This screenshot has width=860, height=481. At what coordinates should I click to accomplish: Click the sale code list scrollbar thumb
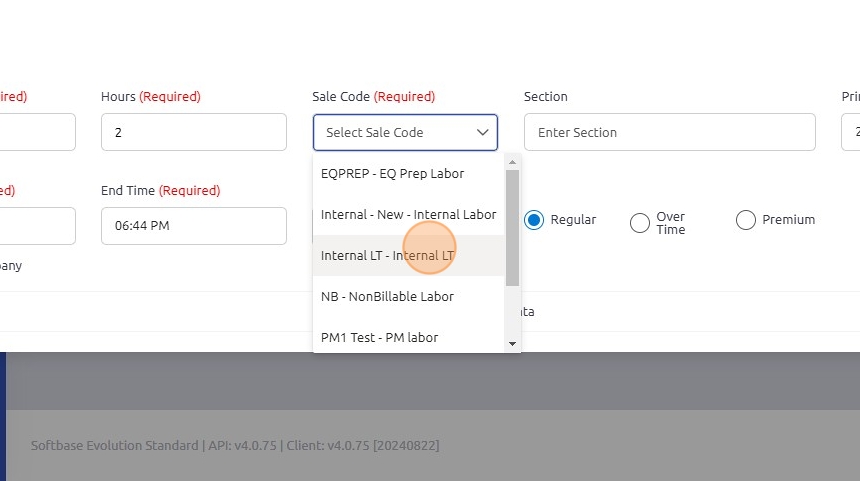[513, 228]
